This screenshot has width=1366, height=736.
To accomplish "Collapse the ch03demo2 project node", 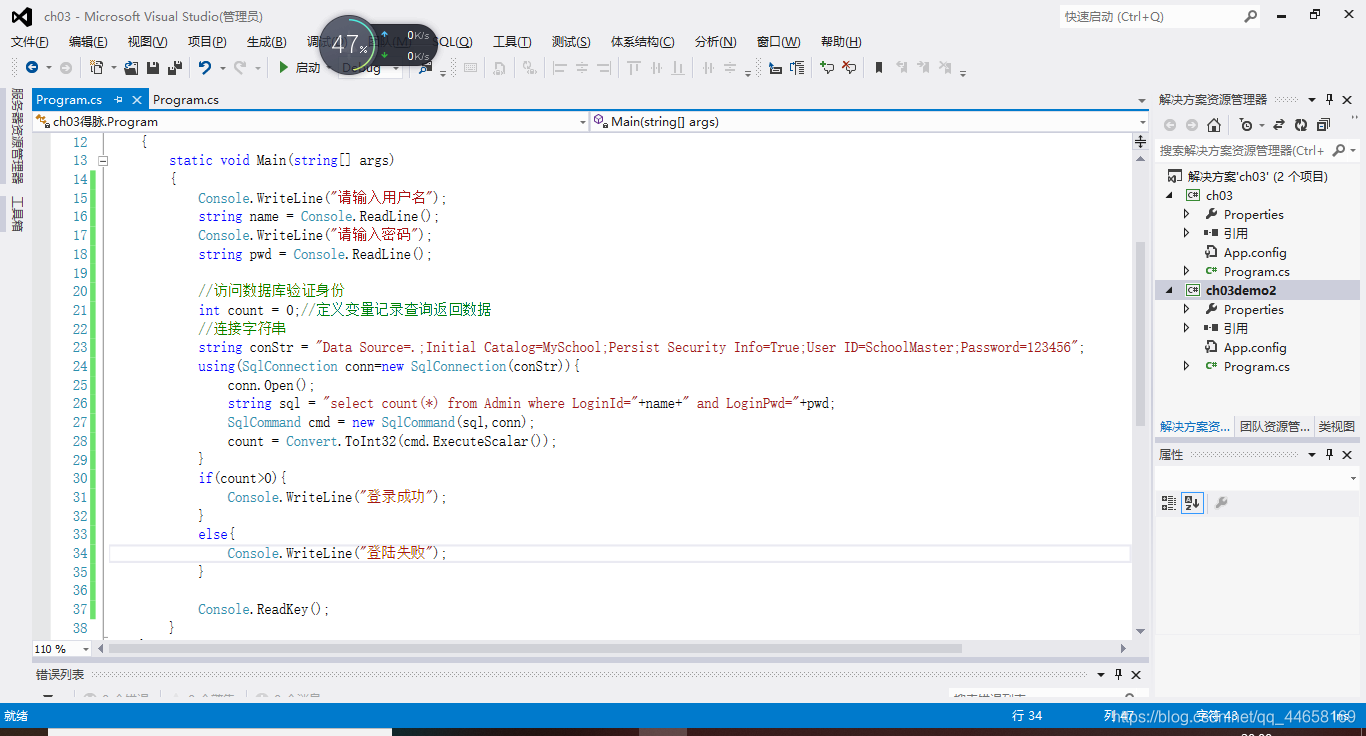I will [x=1169, y=290].
